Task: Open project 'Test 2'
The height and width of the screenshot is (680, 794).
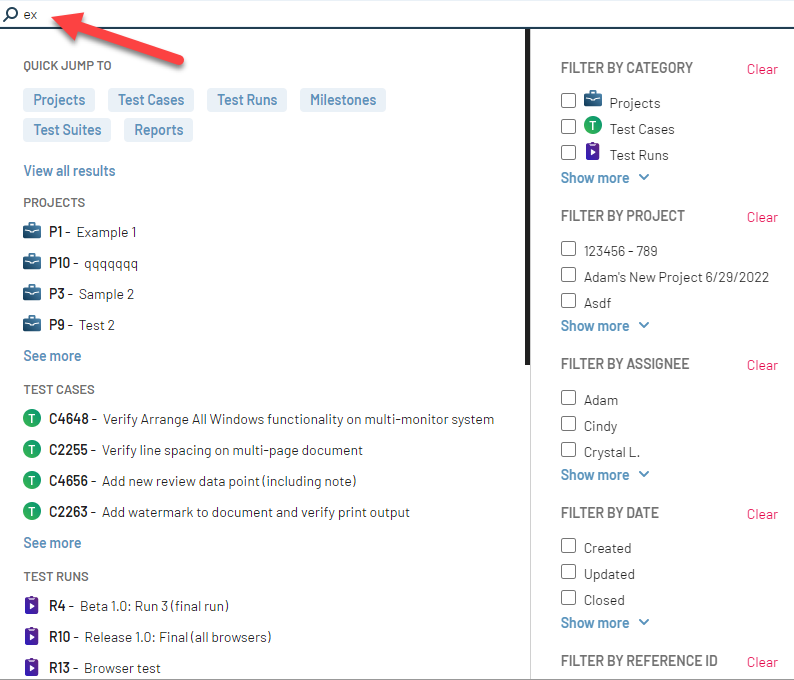Action: point(97,325)
